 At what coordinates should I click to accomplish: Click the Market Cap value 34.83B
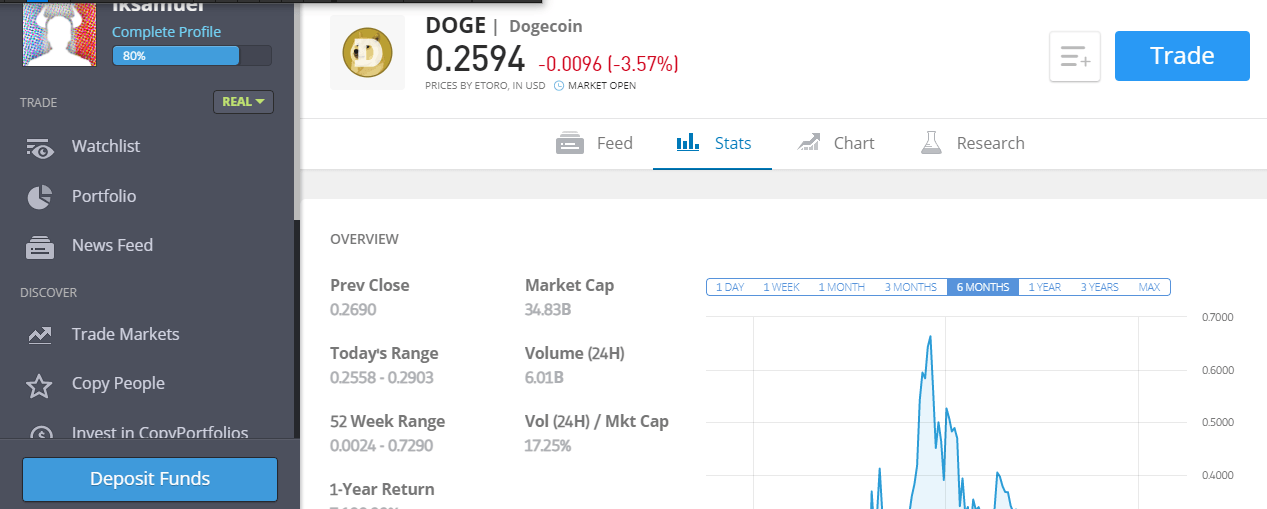tap(548, 310)
